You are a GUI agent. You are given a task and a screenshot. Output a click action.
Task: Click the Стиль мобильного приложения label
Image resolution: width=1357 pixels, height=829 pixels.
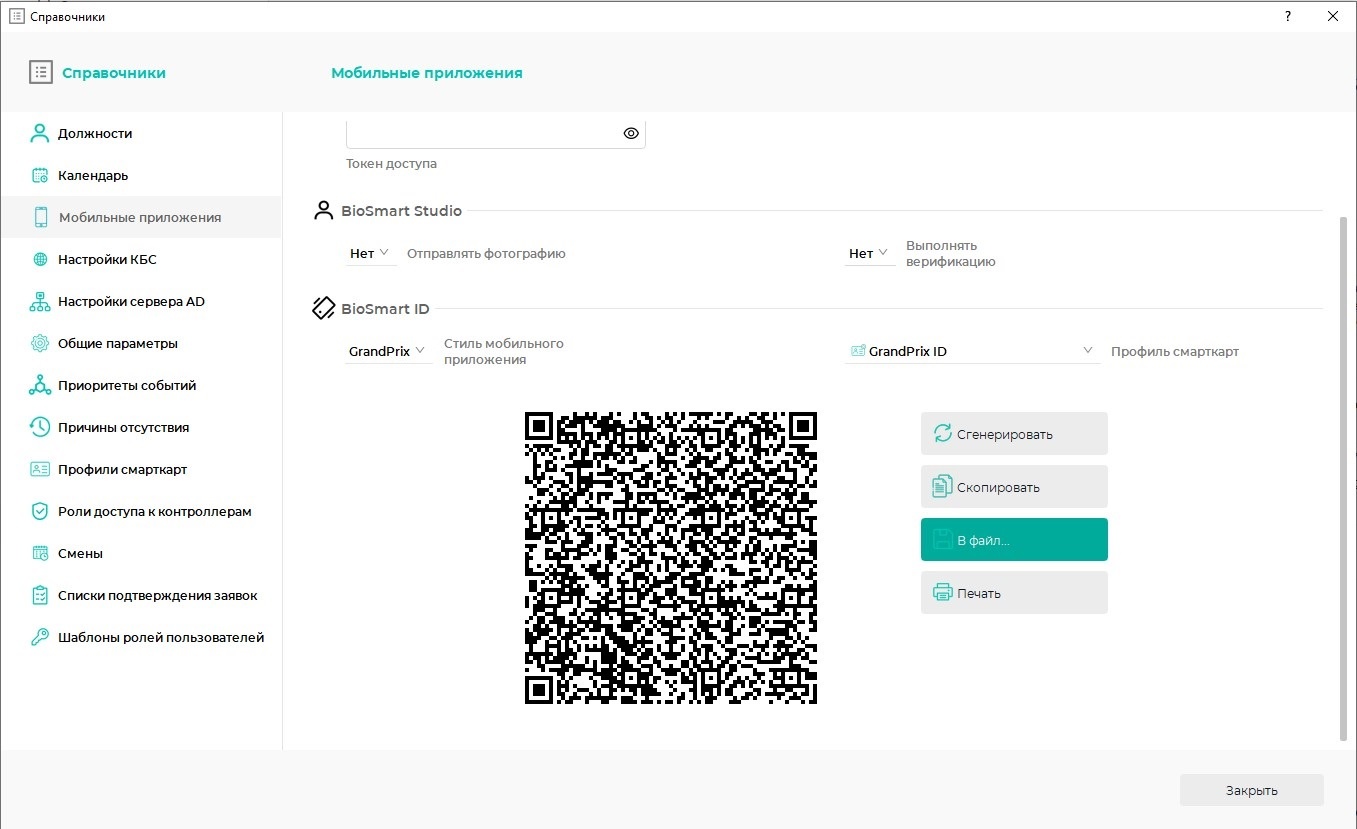click(x=504, y=351)
